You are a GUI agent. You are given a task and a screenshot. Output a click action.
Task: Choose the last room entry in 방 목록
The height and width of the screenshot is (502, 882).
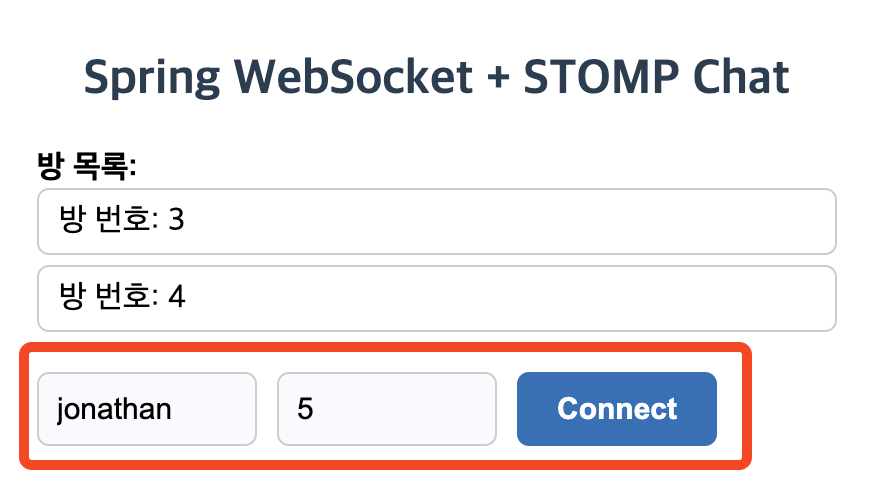coord(436,298)
